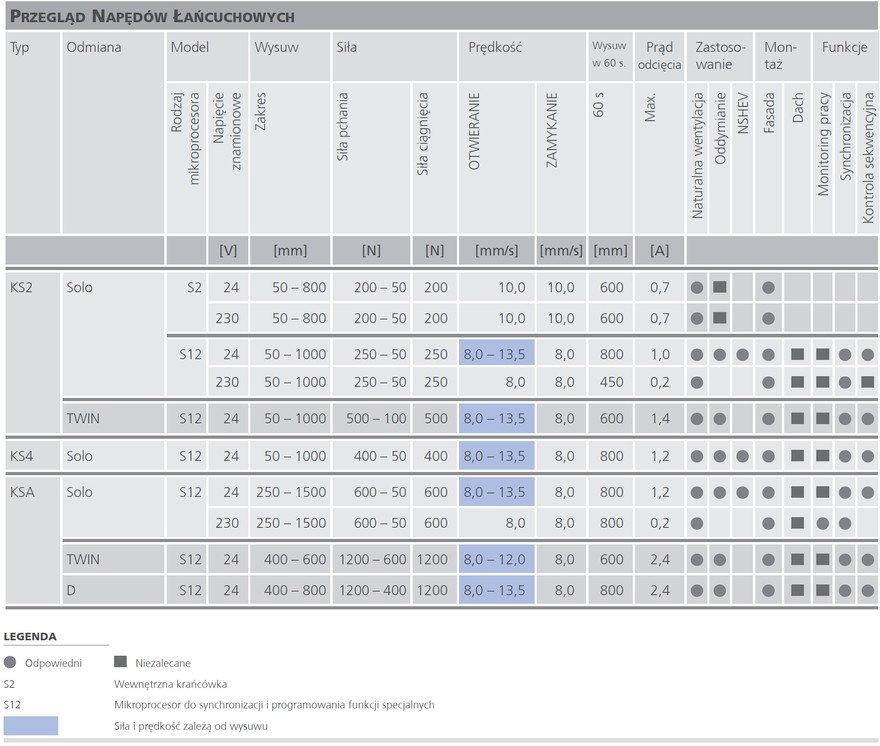Click the blue legend swatch for Siła i prędkość
880x746 pixels.
(31, 726)
